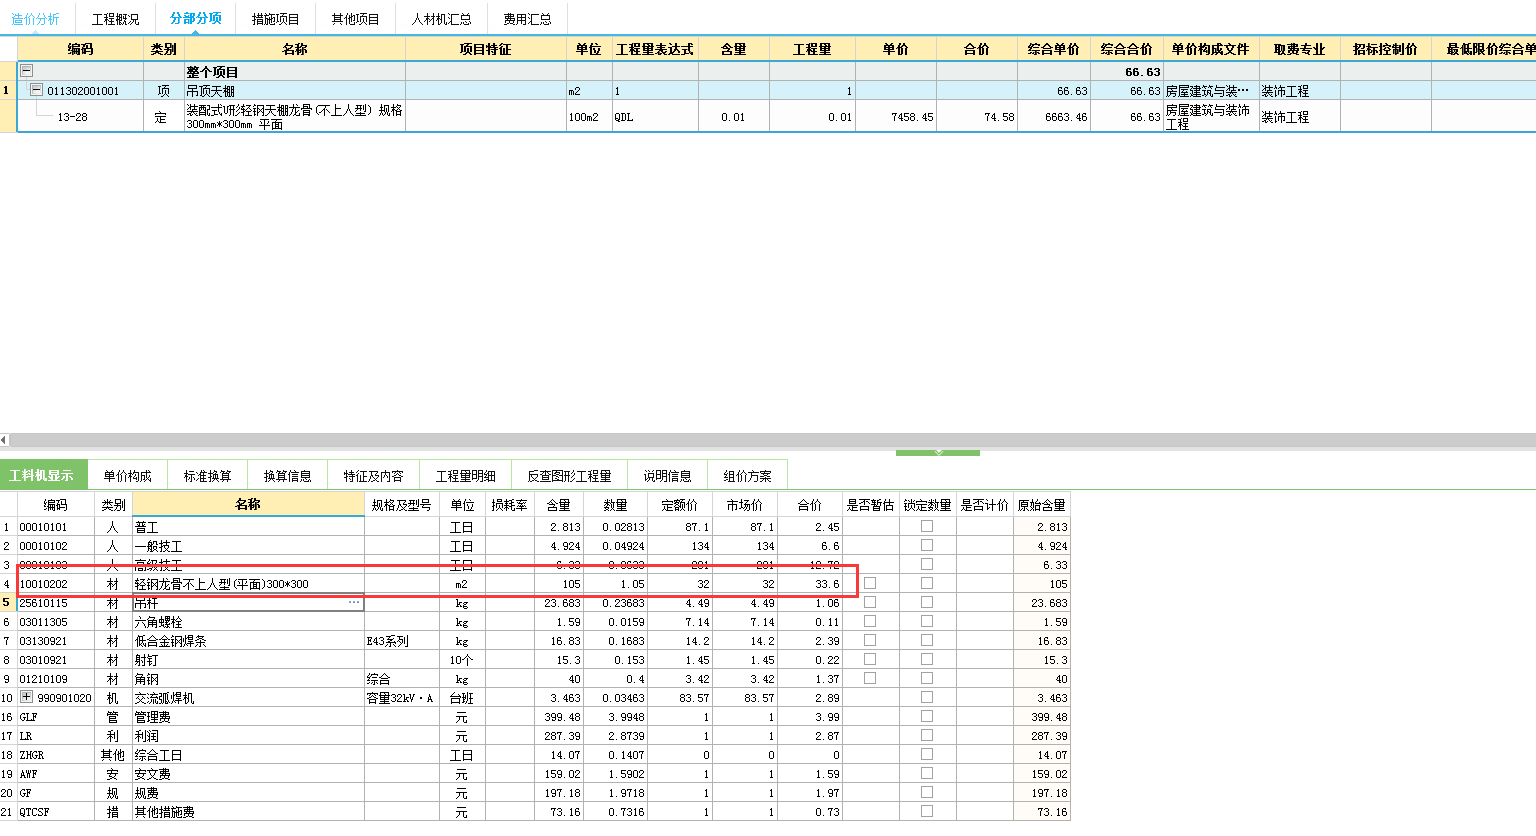Open the ellipsis button in 吊杆 name cell
The height and width of the screenshot is (836, 1536).
pos(354,603)
